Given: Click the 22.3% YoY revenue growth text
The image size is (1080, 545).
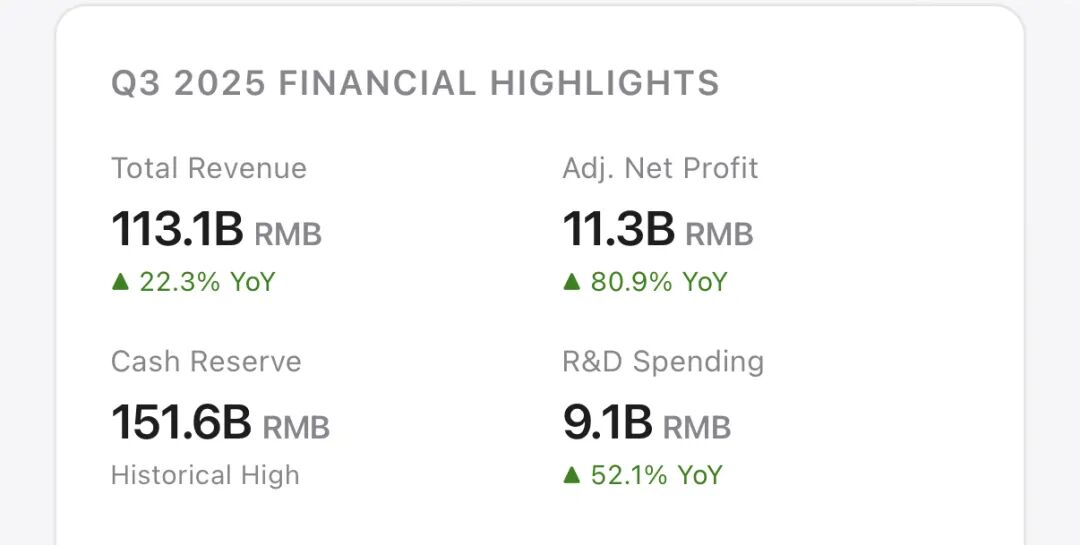Looking at the screenshot, I should [207, 282].
